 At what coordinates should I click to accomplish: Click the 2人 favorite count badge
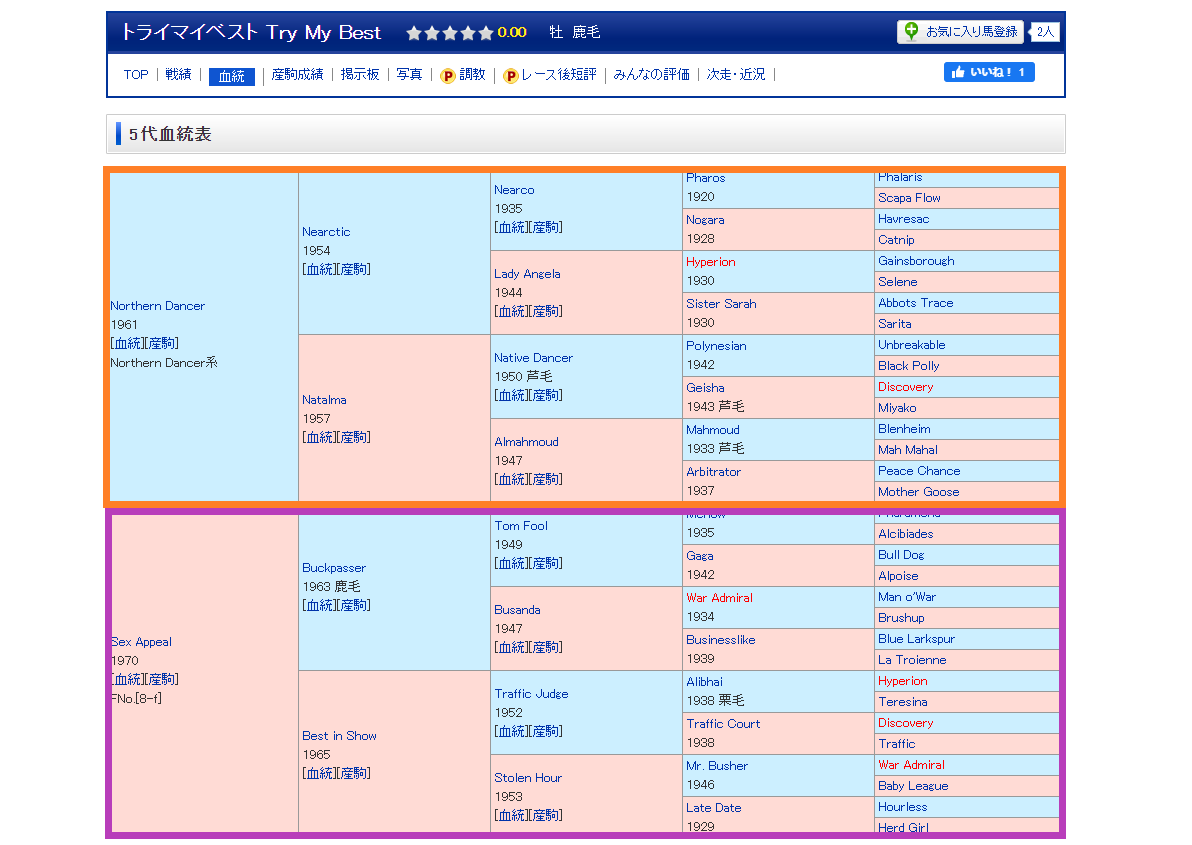(x=1045, y=32)
